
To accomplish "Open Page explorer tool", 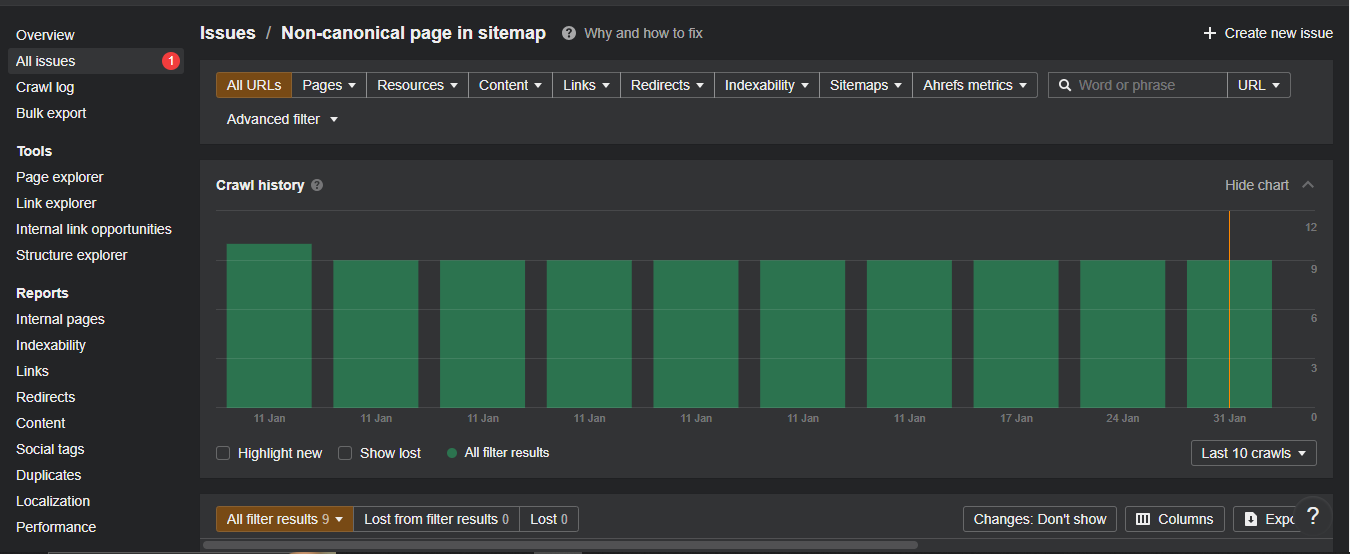I will coord(60,177).
